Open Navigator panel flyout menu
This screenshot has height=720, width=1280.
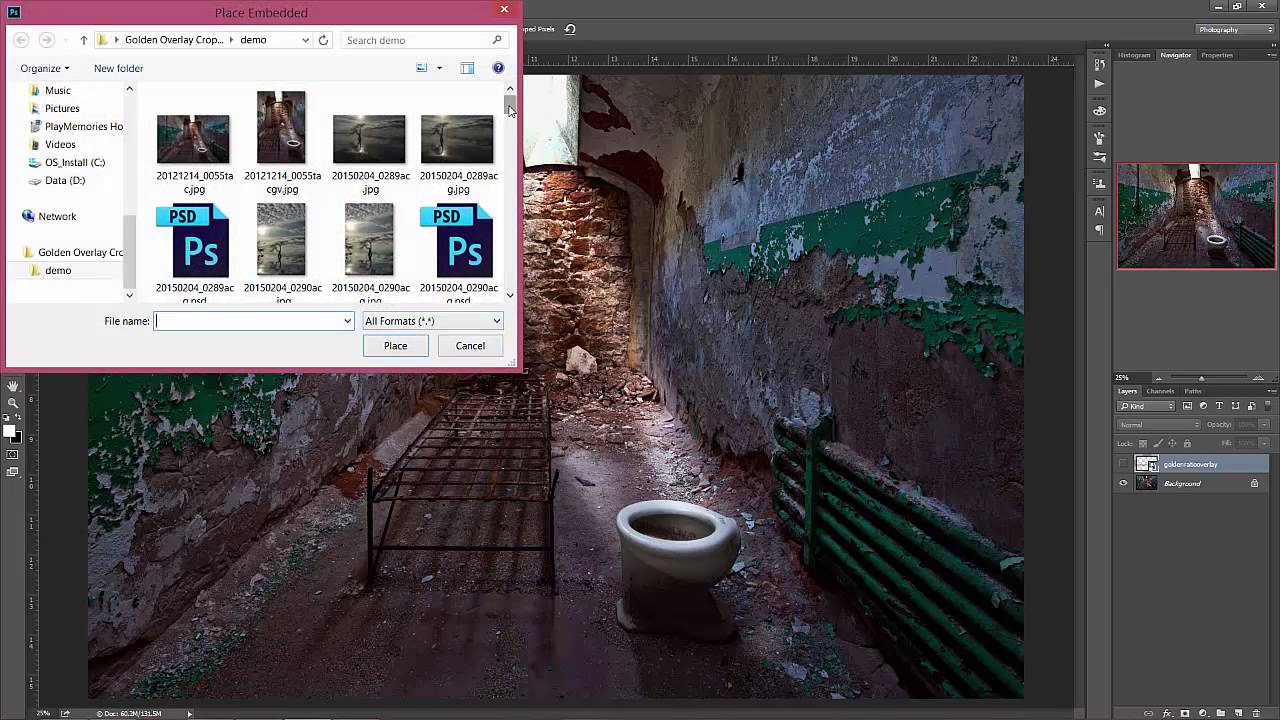pos(1272,54)
